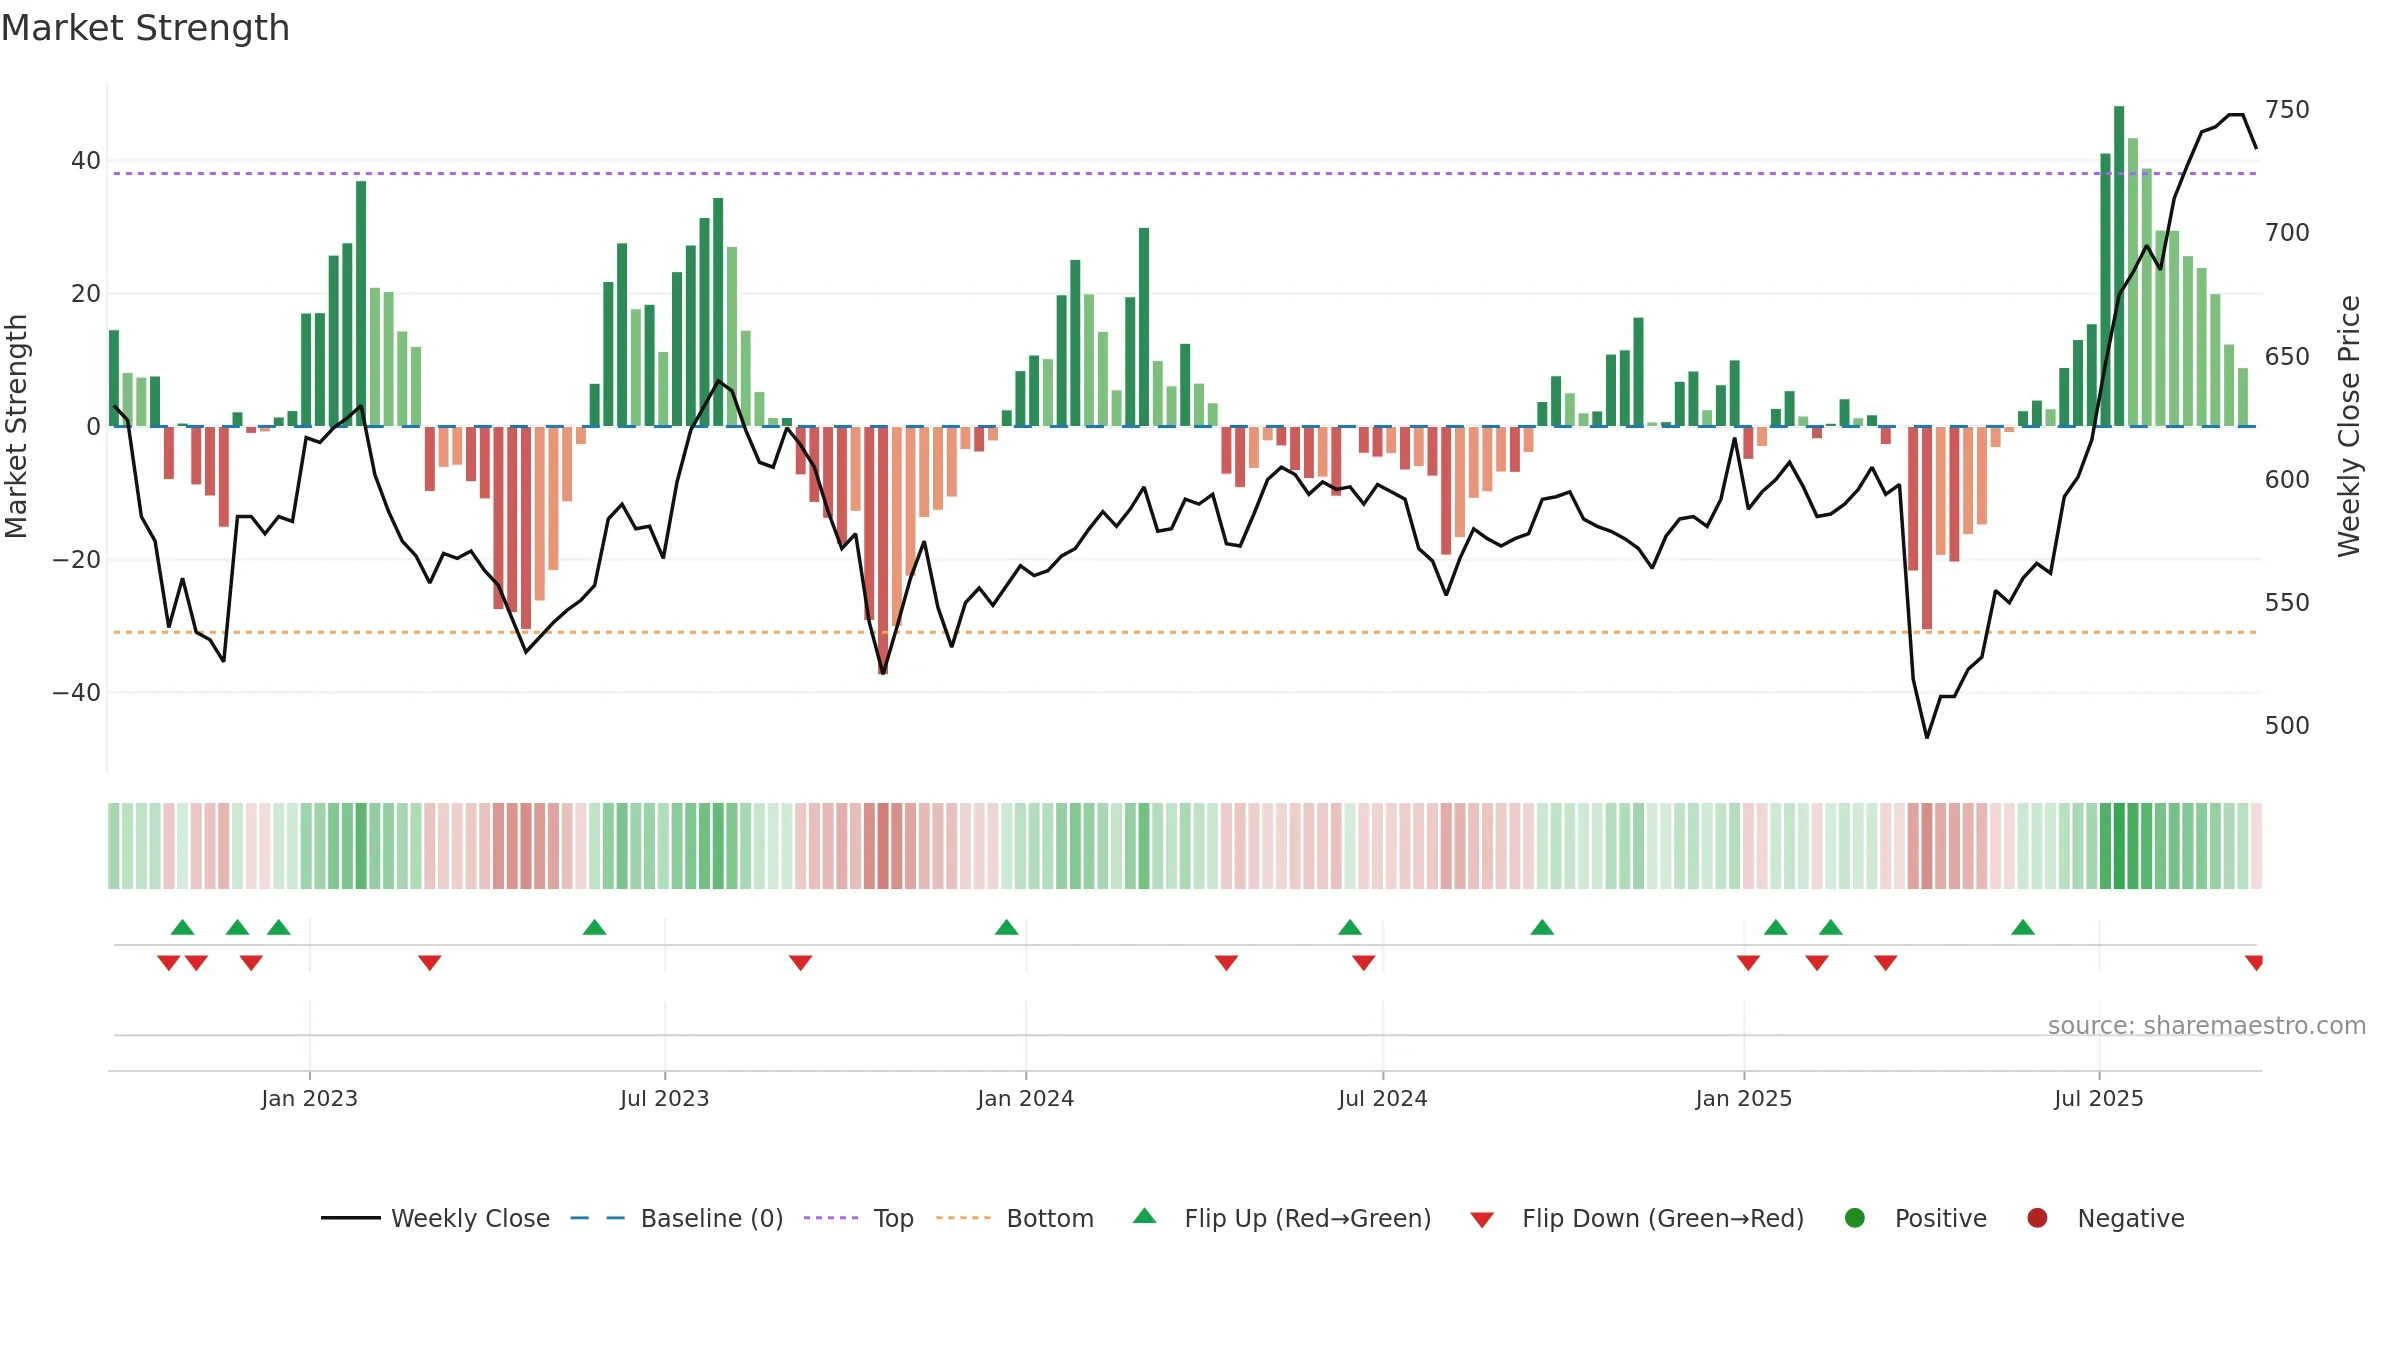
Task: Click the Positive legend label
Action: click(x=1941, y=1218)
